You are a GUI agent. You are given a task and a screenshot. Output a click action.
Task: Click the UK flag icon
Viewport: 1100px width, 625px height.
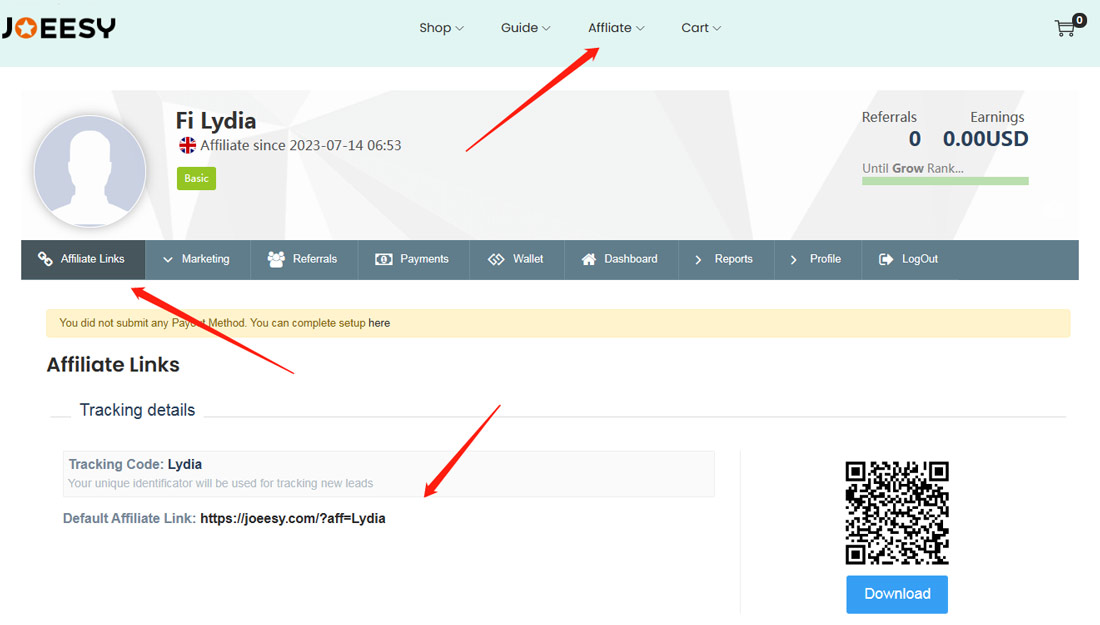coord(187,146)
